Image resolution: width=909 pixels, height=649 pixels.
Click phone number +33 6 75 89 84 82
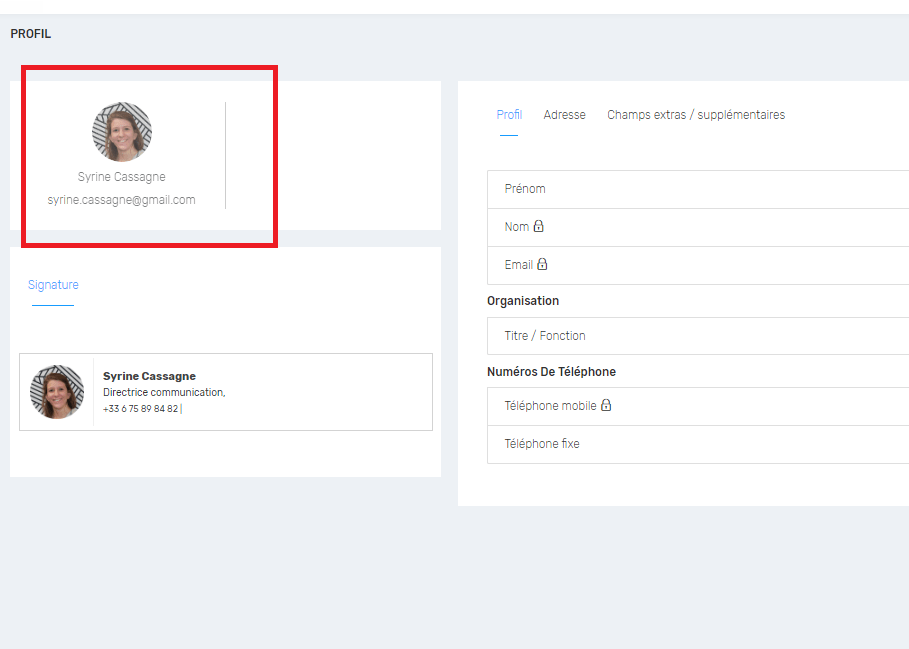point(140,409)
